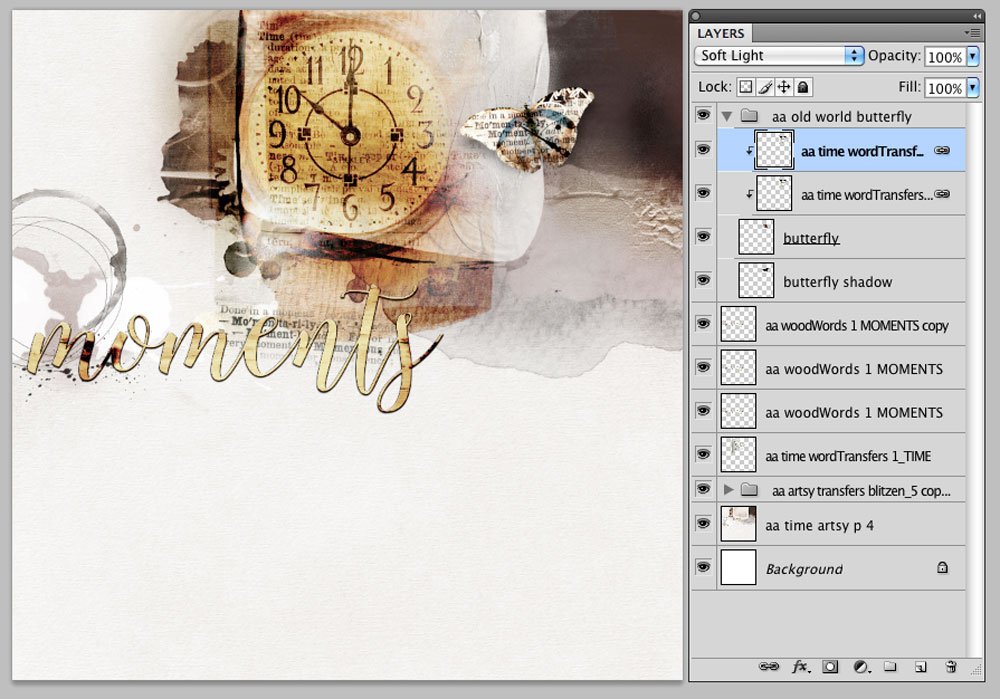
Task: Create a new group folder
Action: click(x=890, y=666)
